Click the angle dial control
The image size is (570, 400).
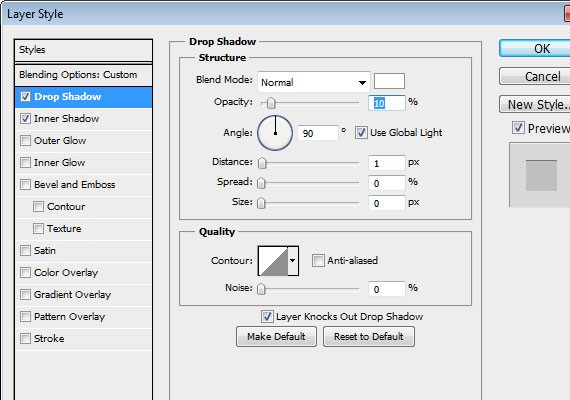(x=275, y=133)
